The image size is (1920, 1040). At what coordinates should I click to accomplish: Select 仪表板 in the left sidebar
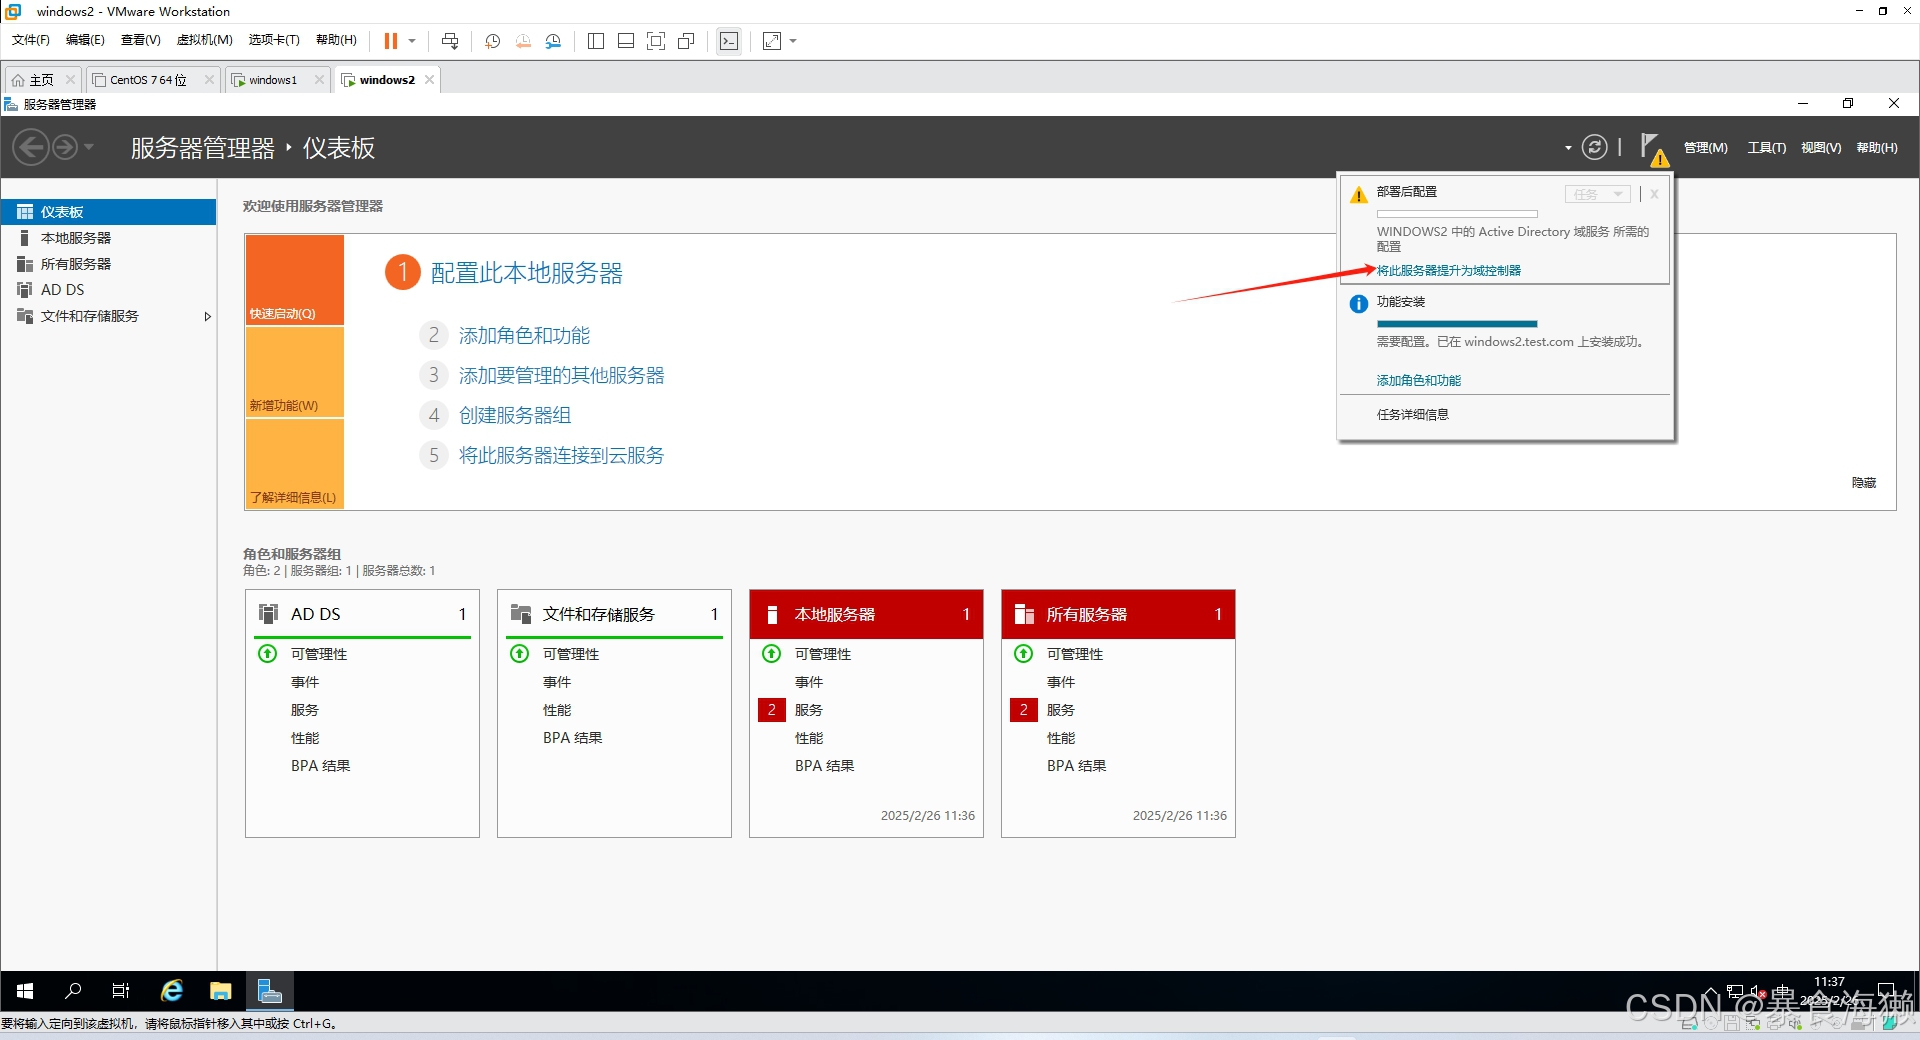(108, 212)
